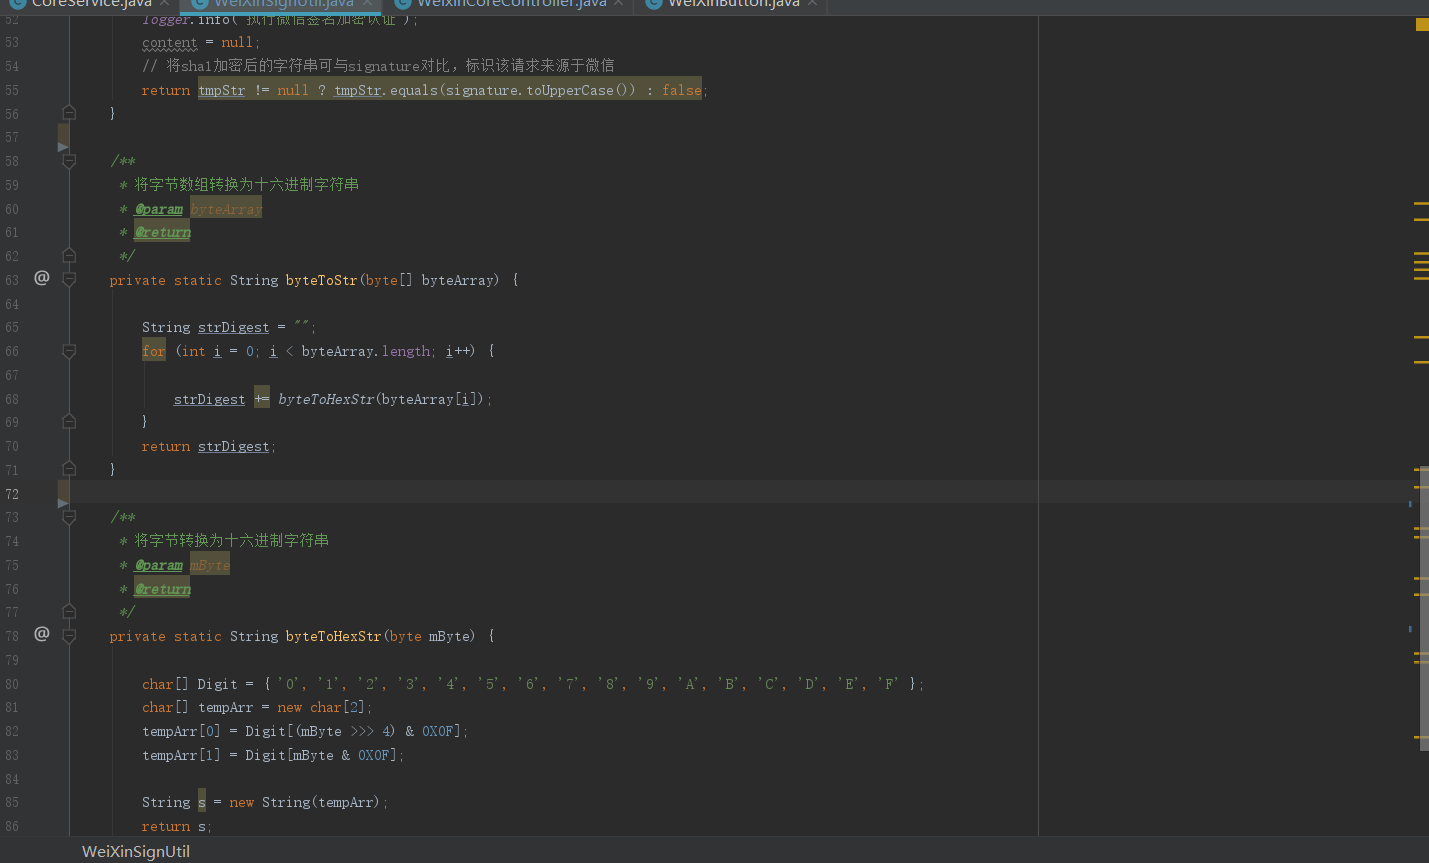Click line number 80 in the gutter
Screen dimensions: 1429x863
[x=12, y=684]
